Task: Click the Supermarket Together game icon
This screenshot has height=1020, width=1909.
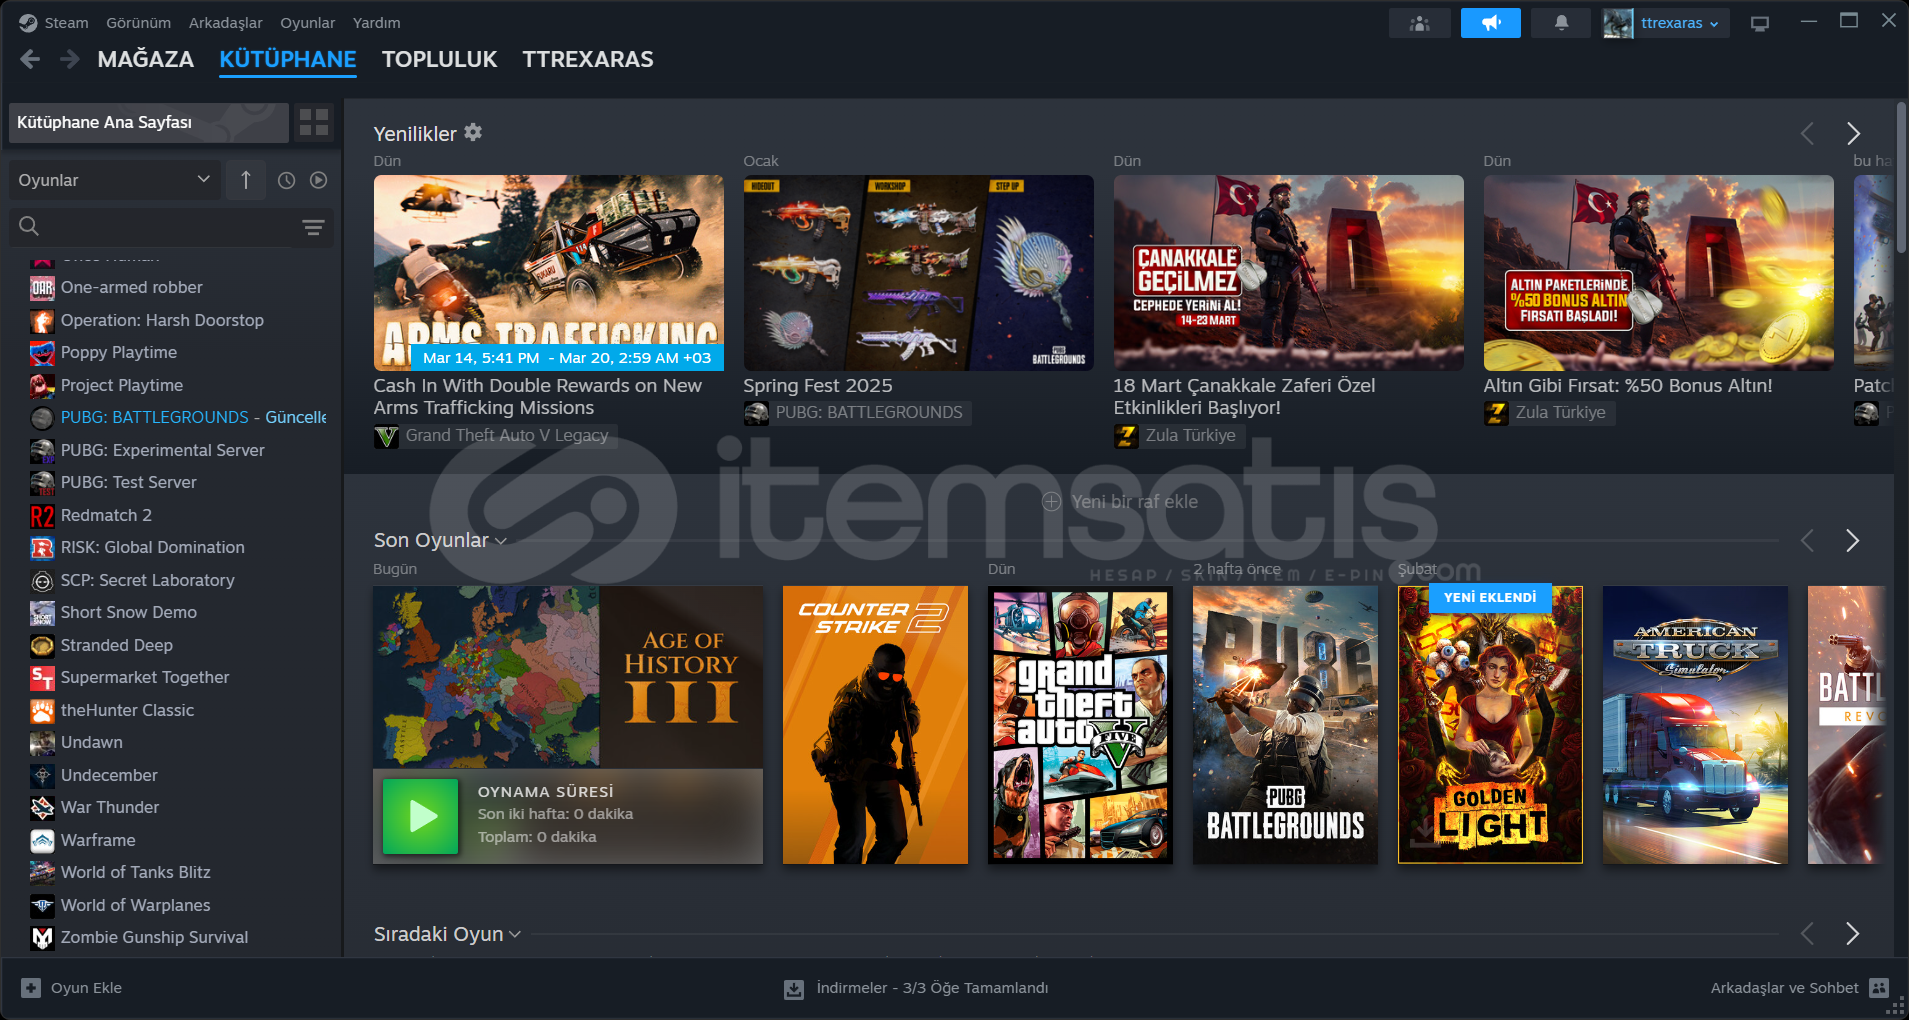Action: tap(42, 678)
